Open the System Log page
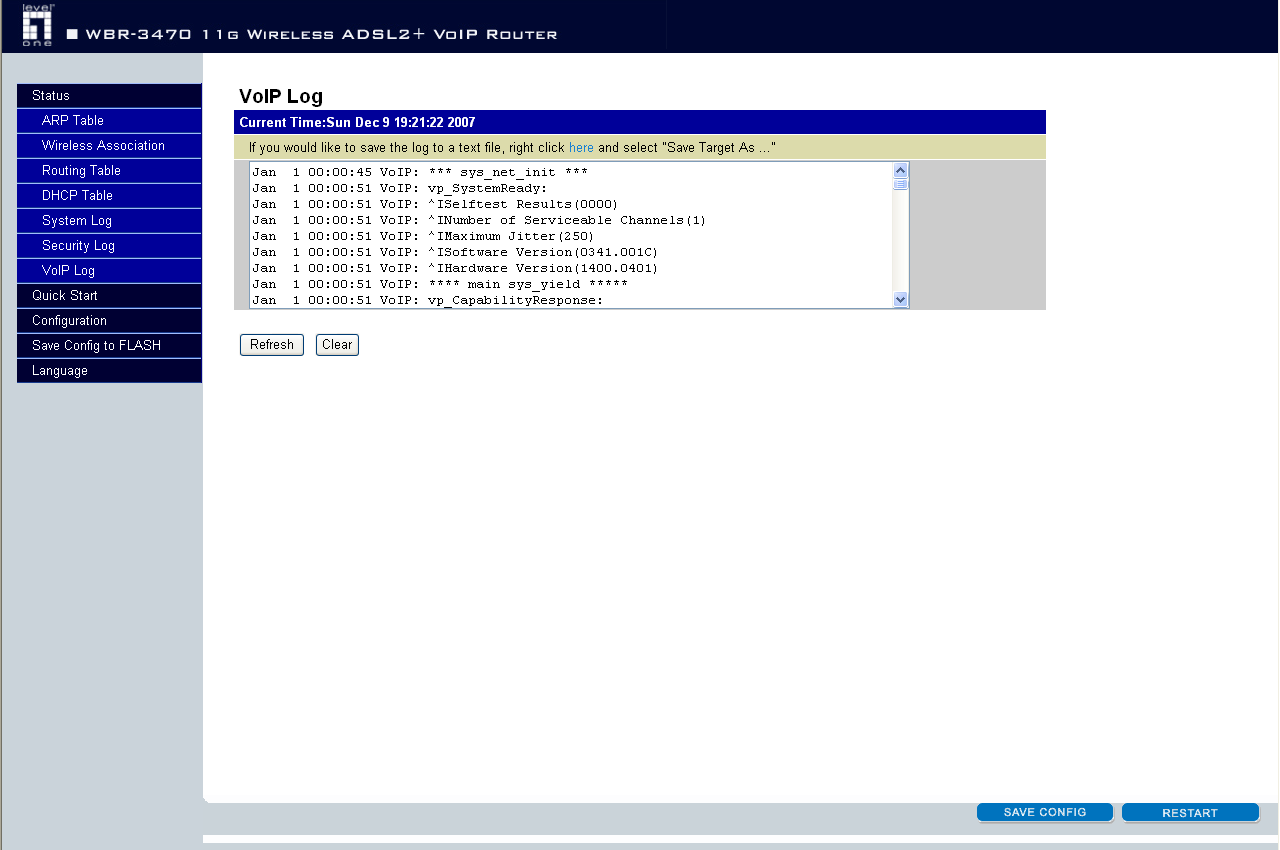 coord(109,221)
